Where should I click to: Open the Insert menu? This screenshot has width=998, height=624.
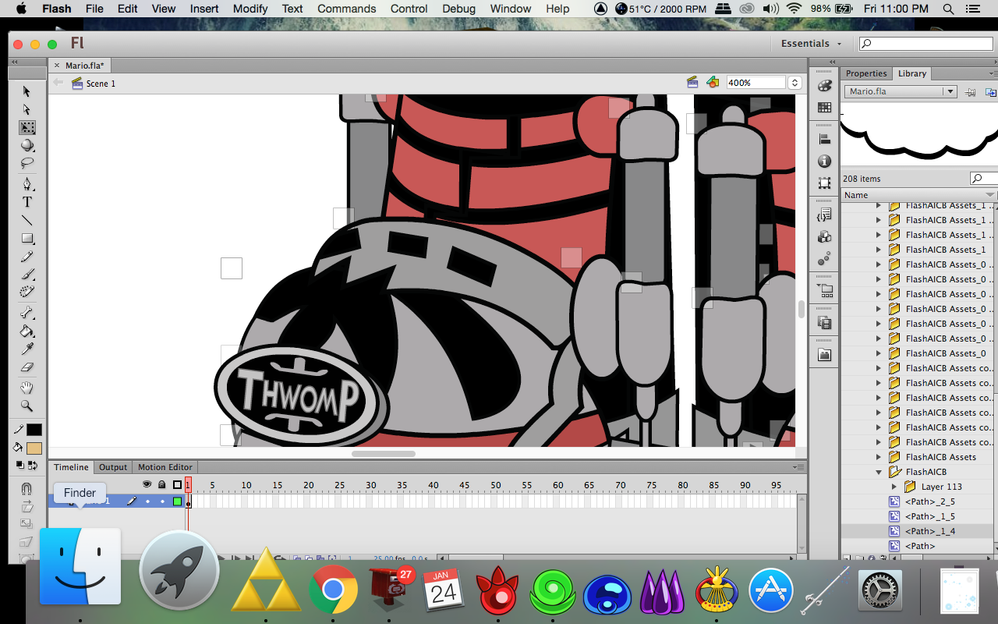pyautogui.click(x=204, y=9)
